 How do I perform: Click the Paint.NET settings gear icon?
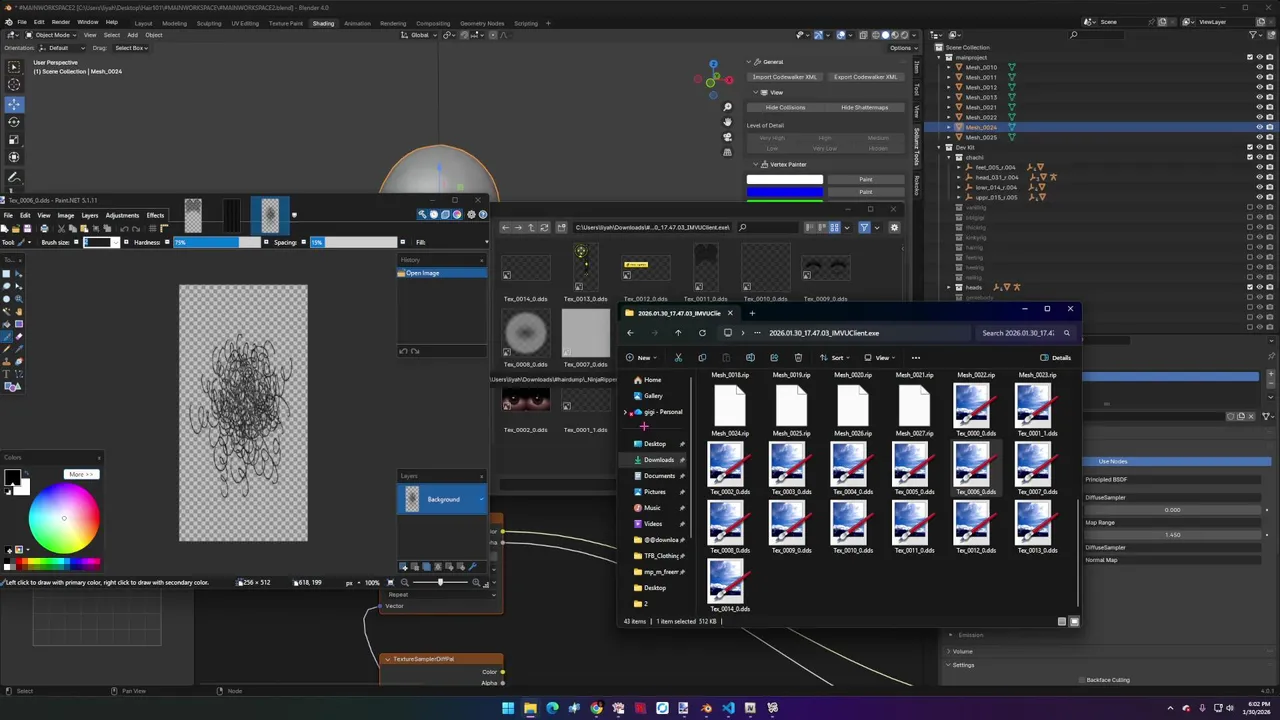coord(471,214)
